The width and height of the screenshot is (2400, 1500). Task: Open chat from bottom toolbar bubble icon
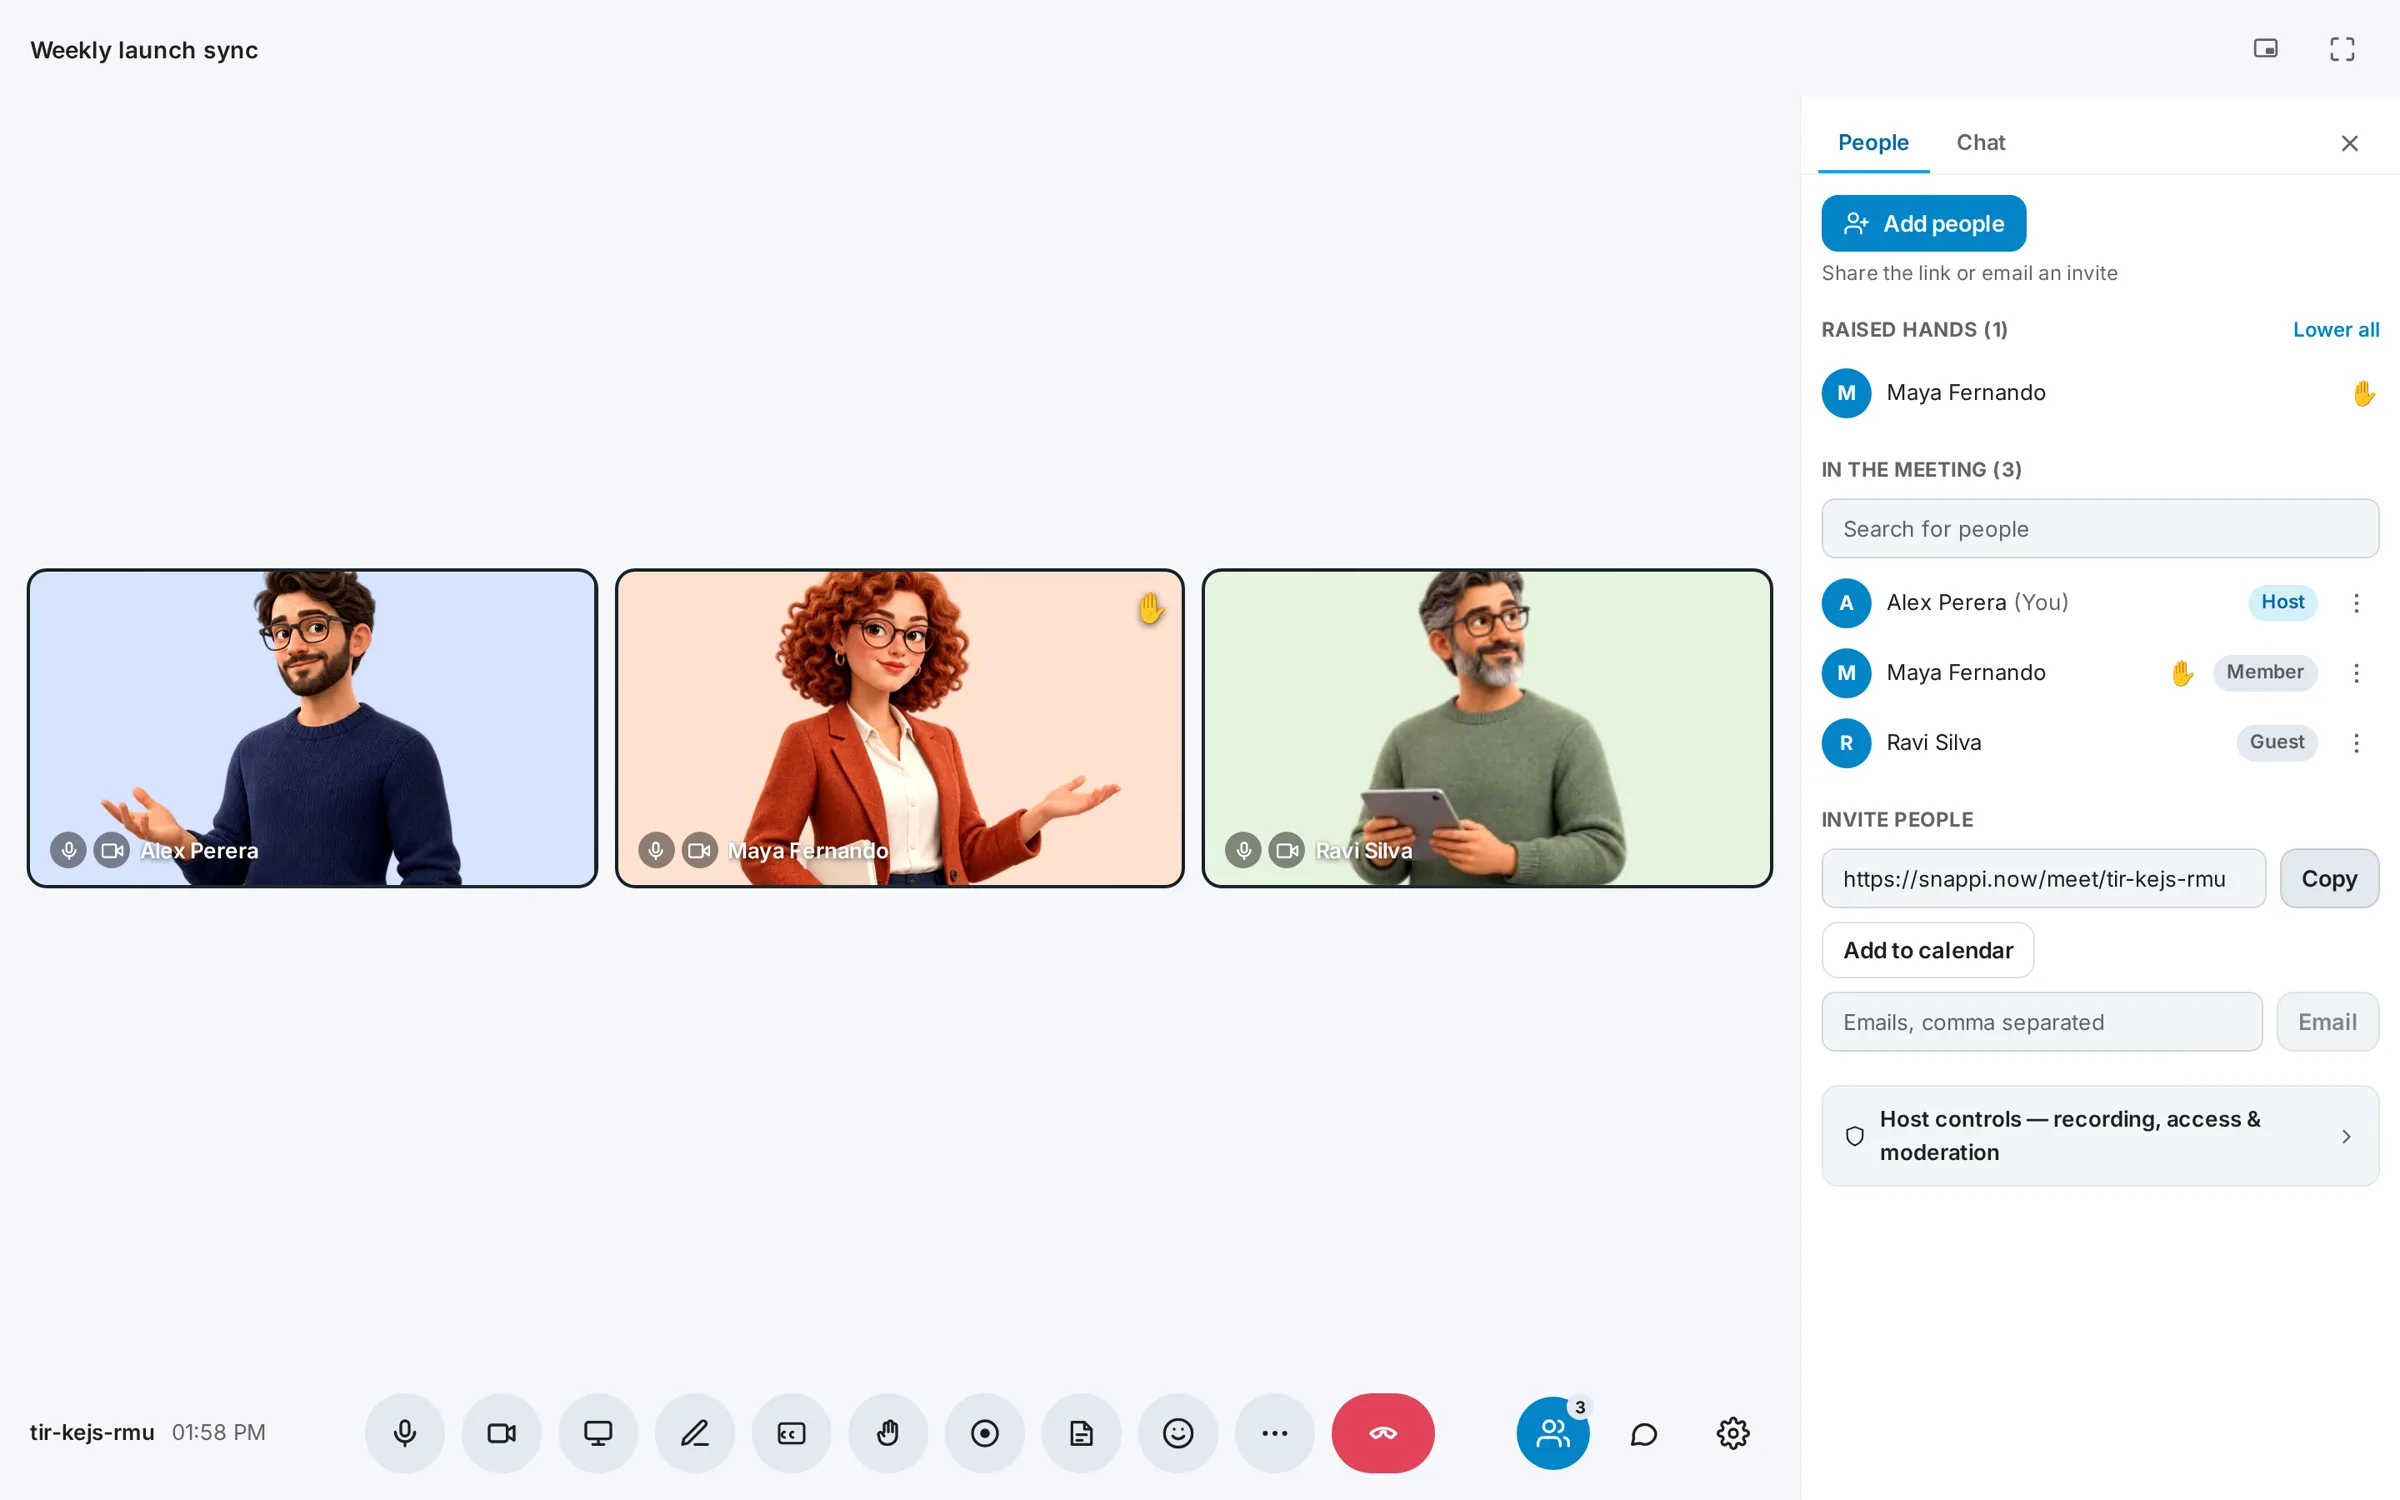pos(1644,1434)
